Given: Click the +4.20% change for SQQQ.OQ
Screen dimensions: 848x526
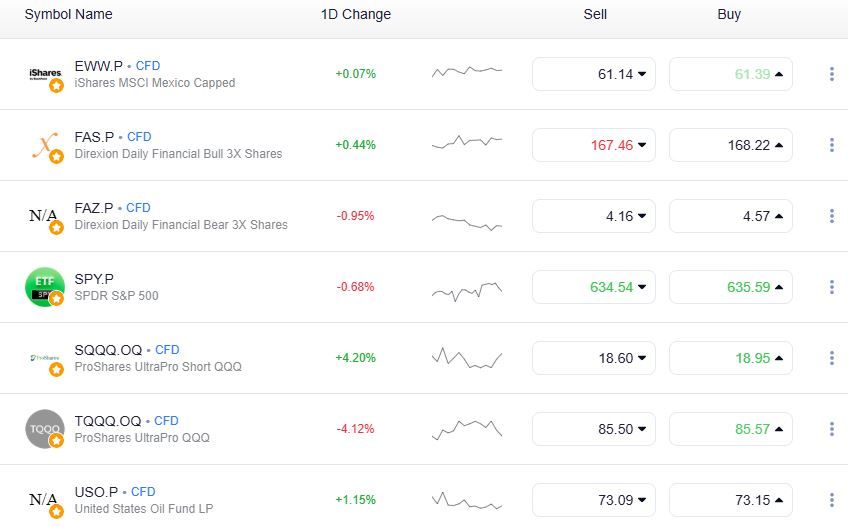Looking at the screenshot, I should [x=355, y=357].
